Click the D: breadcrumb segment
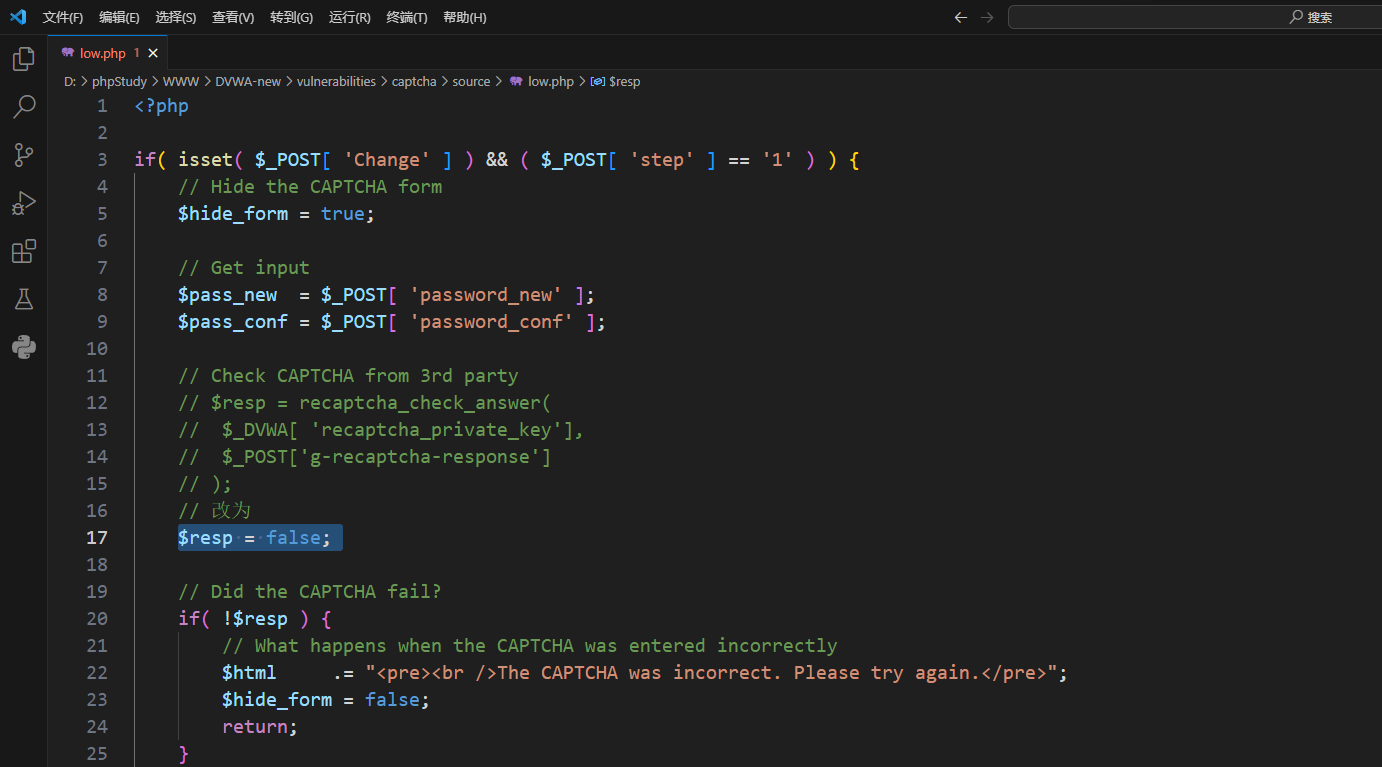The height and width of the screenshot is (767, 1382). tap(70, 82)
